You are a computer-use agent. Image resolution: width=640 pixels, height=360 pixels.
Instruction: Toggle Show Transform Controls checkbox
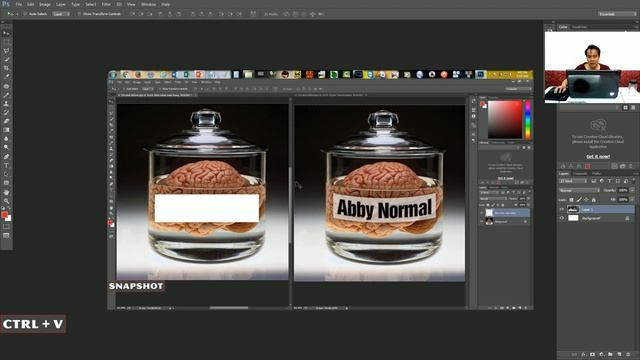point(79,14)
